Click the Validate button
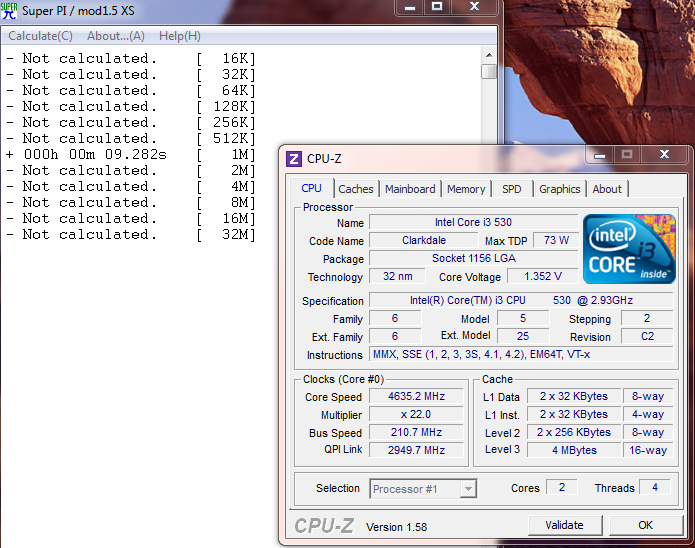695x548 pixels. tap(564, 525)
